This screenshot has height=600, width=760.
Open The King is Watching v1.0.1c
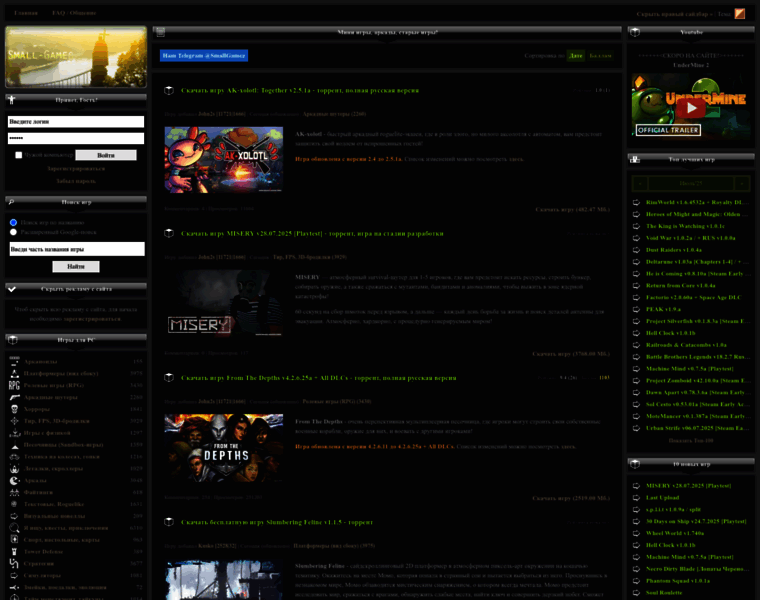pyautogui.click(x=685, y=226)
